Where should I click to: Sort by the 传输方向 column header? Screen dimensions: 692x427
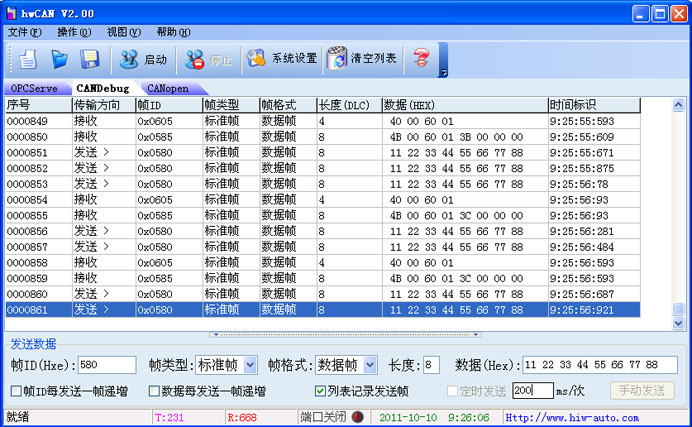click(104, 105)
